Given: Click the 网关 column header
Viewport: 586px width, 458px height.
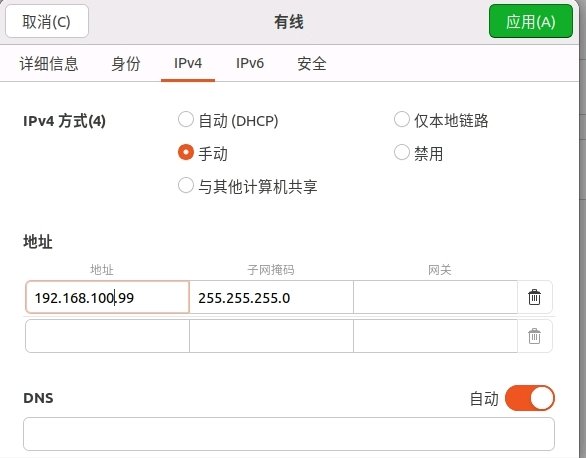Looking at the screenshot, I should (440, 269).
